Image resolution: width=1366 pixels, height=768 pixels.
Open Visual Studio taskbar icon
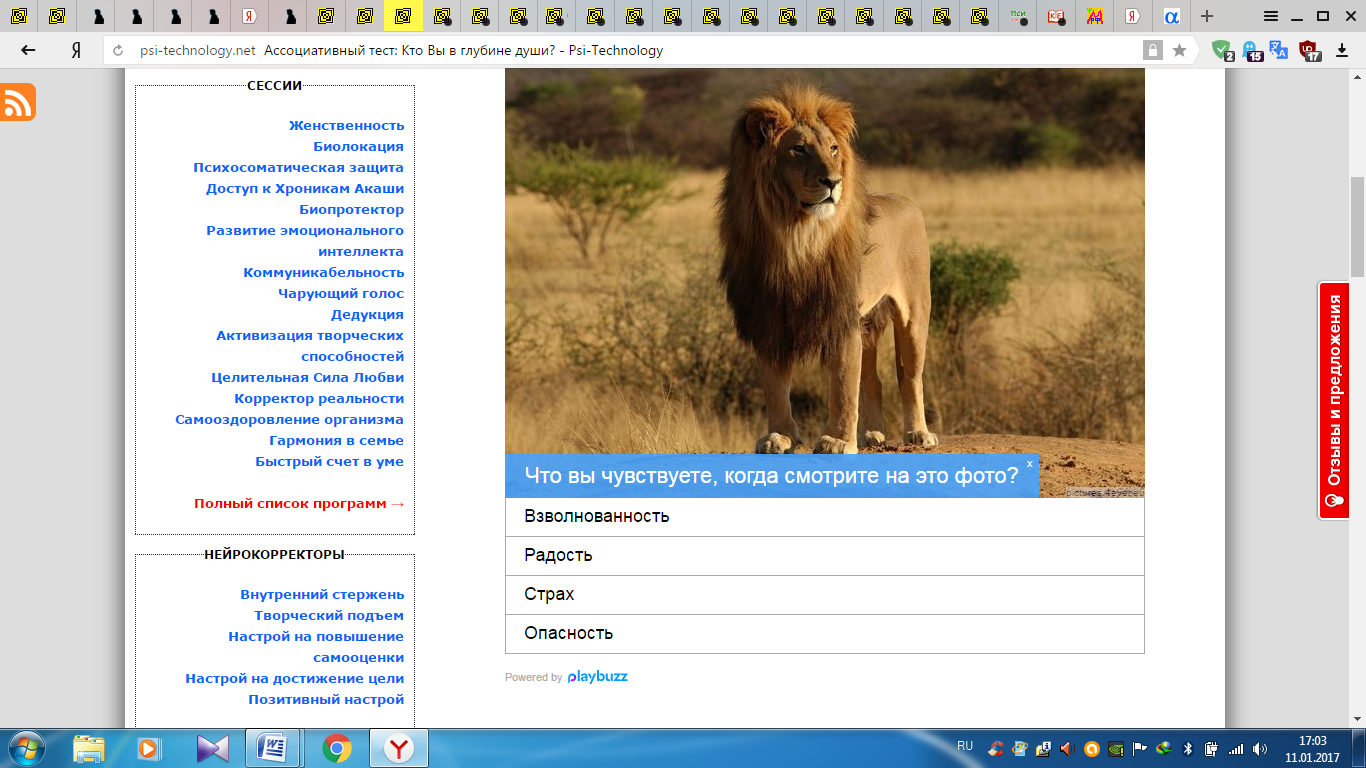point(212,748)
